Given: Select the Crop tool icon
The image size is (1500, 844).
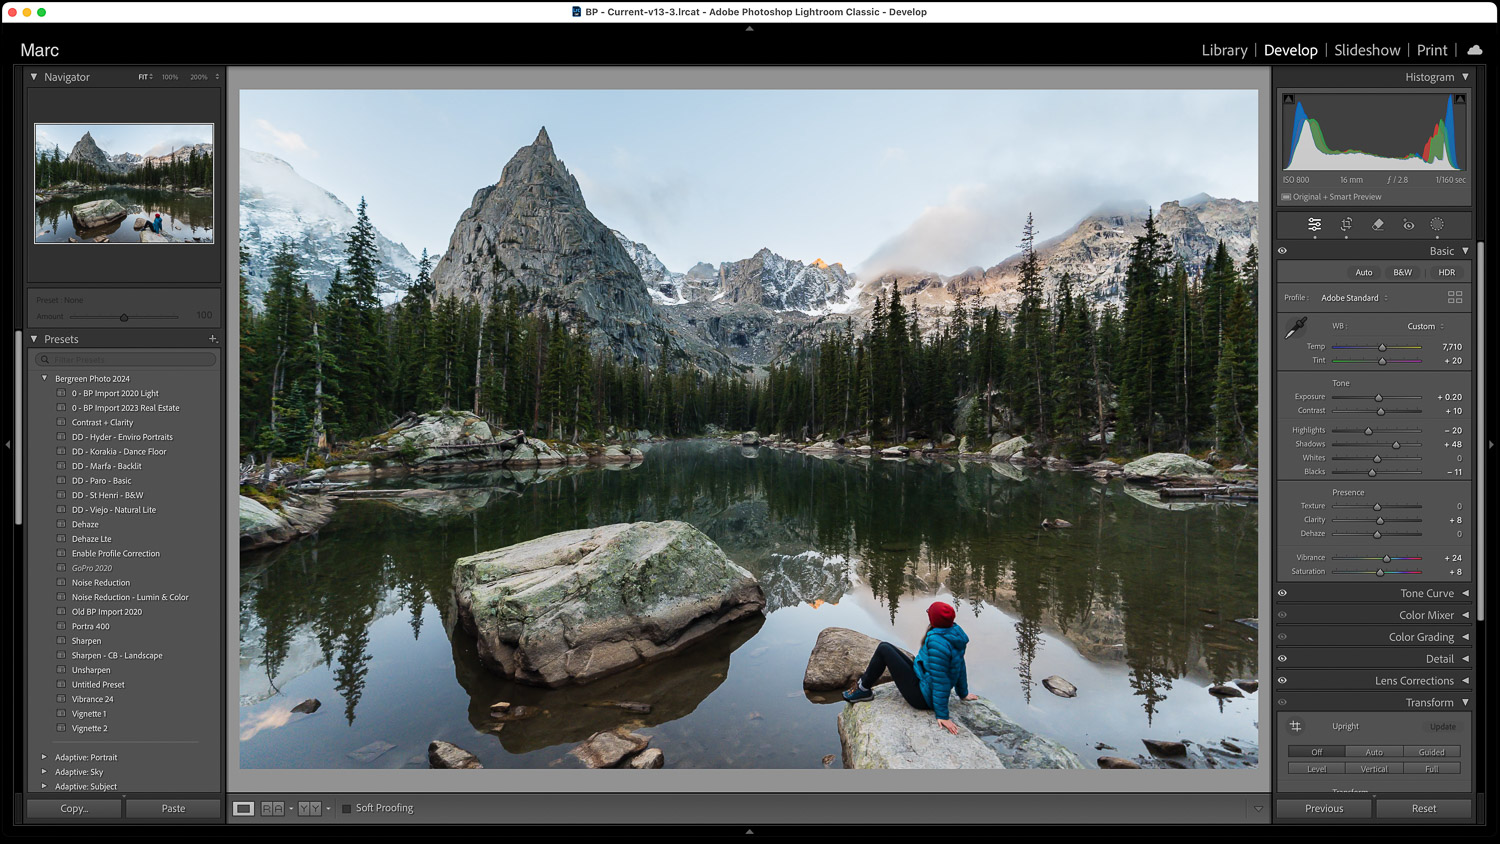Looking at the screenshot, I should tap(1346, 225).
